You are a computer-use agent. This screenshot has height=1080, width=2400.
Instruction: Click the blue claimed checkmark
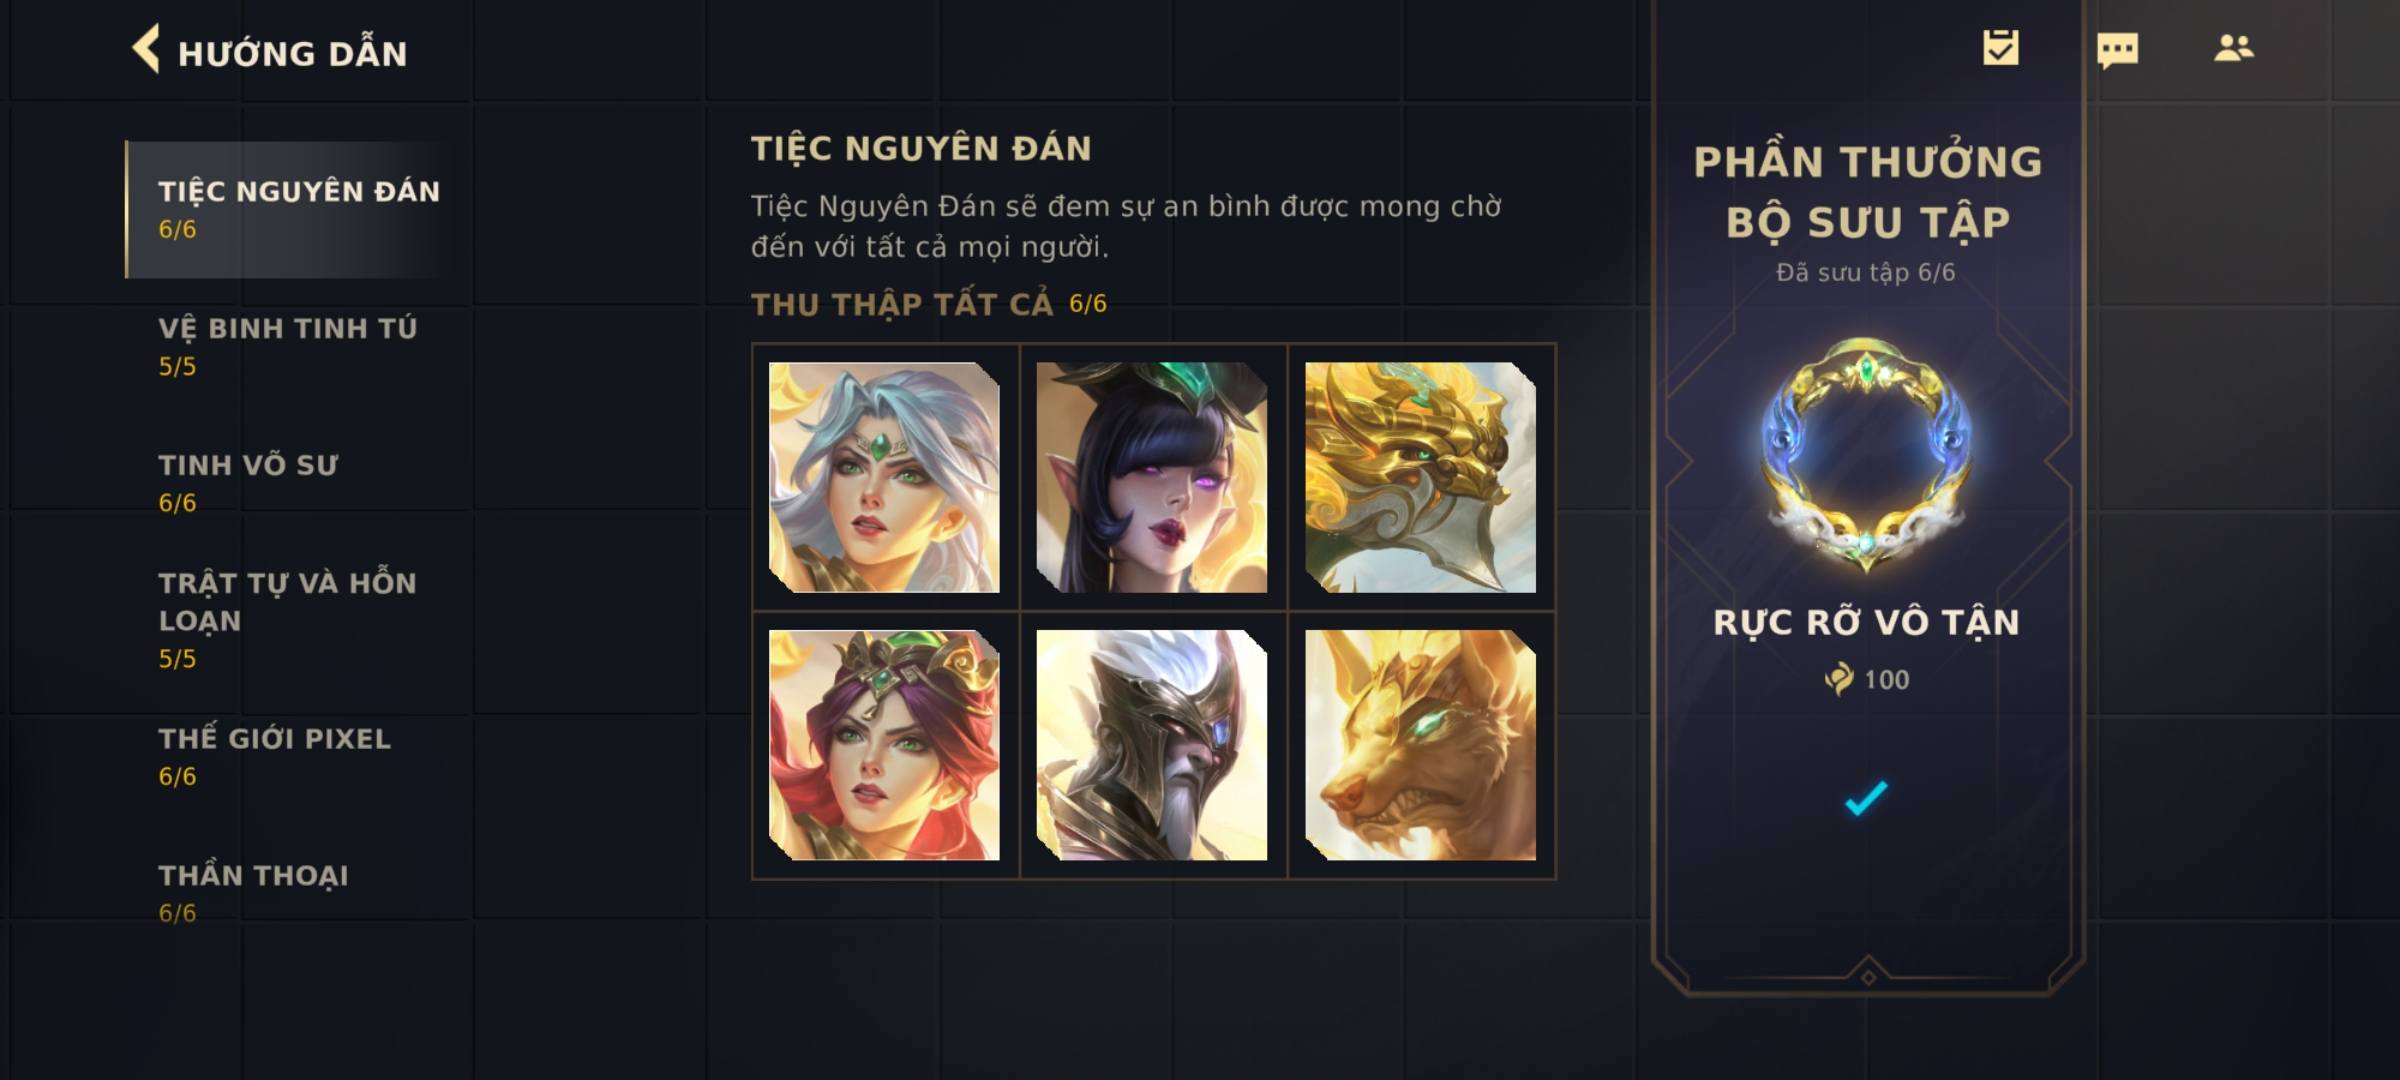click(1866, 798)
